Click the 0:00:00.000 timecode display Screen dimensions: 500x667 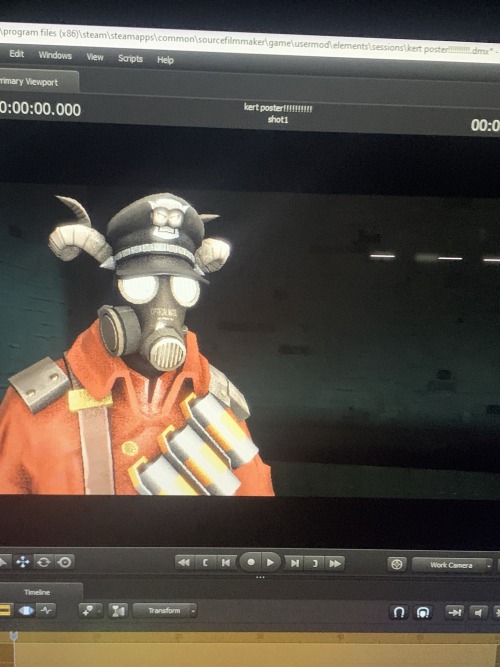40,109
